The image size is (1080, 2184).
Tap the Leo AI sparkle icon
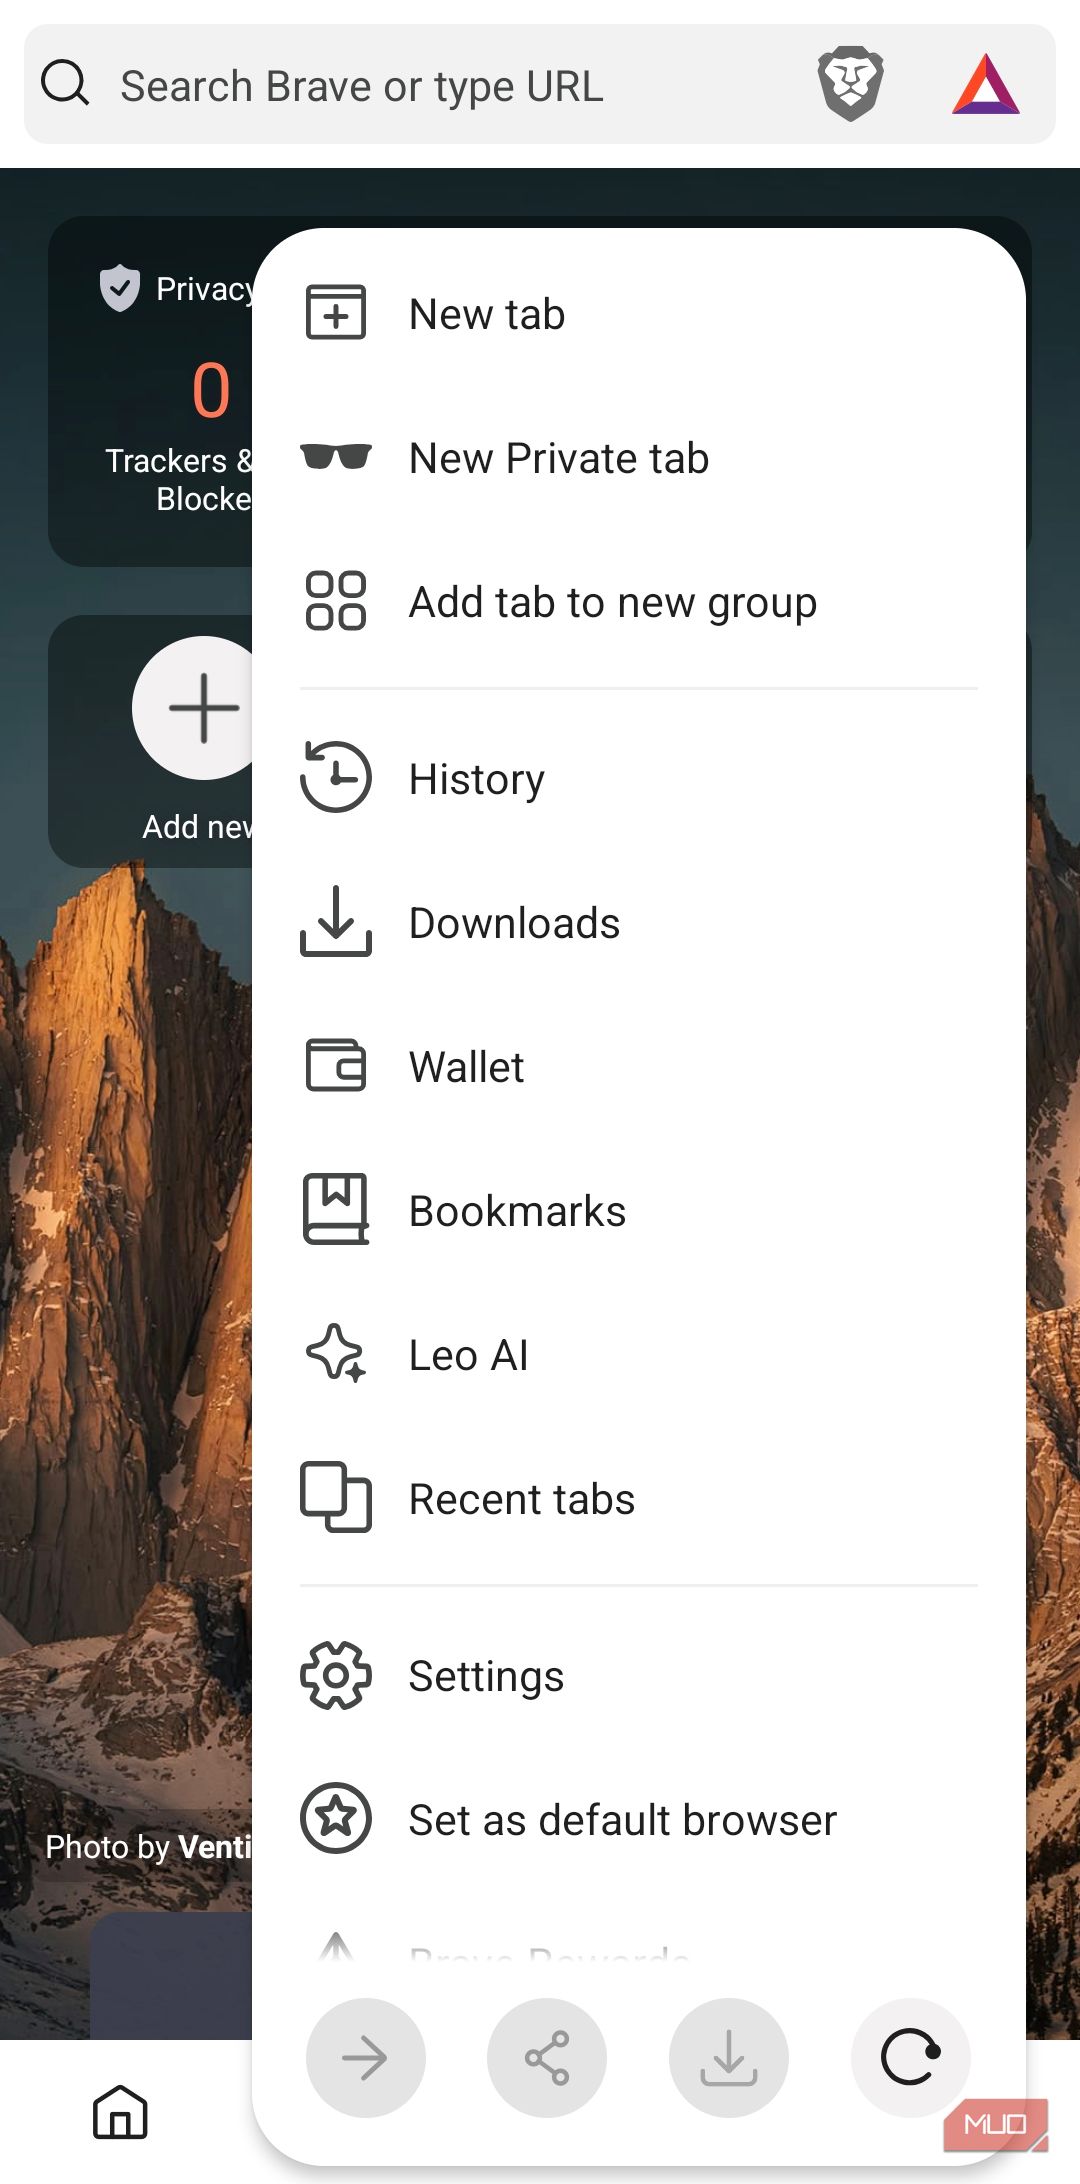pyautogui.click(x=336, y=1353)
